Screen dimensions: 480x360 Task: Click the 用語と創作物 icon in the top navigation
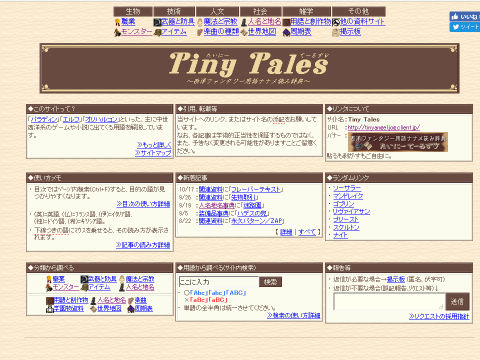click(x=286, y=22)
